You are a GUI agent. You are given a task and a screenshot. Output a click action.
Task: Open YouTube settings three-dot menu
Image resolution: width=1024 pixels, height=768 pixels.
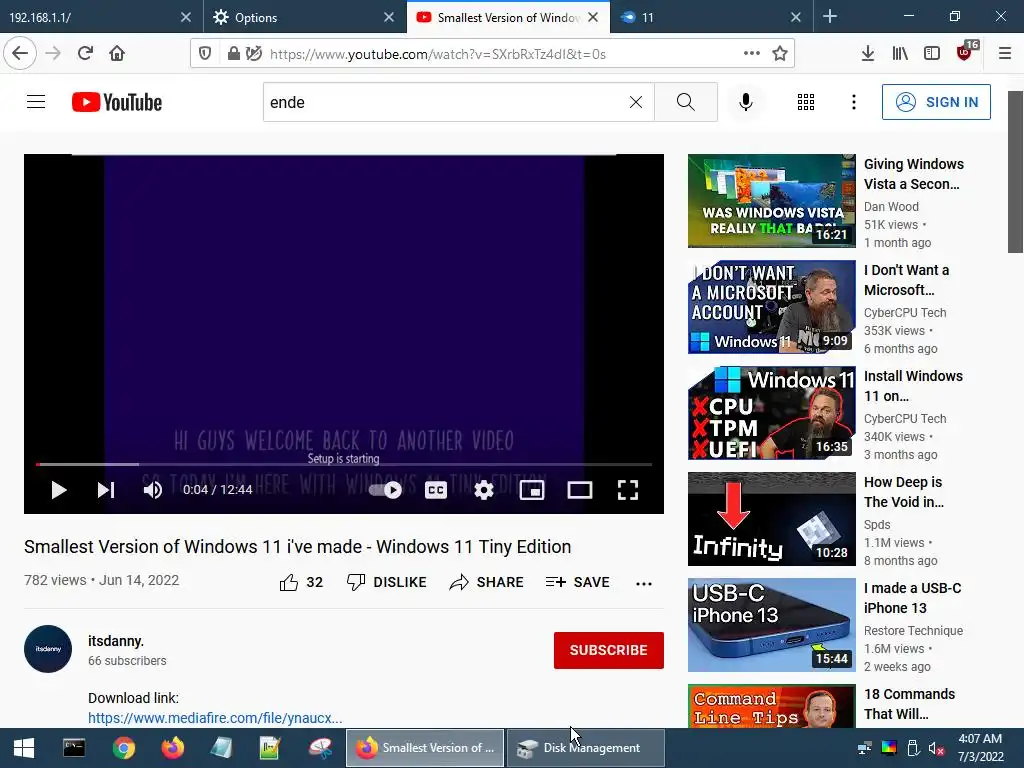click(x=854, y=102)
